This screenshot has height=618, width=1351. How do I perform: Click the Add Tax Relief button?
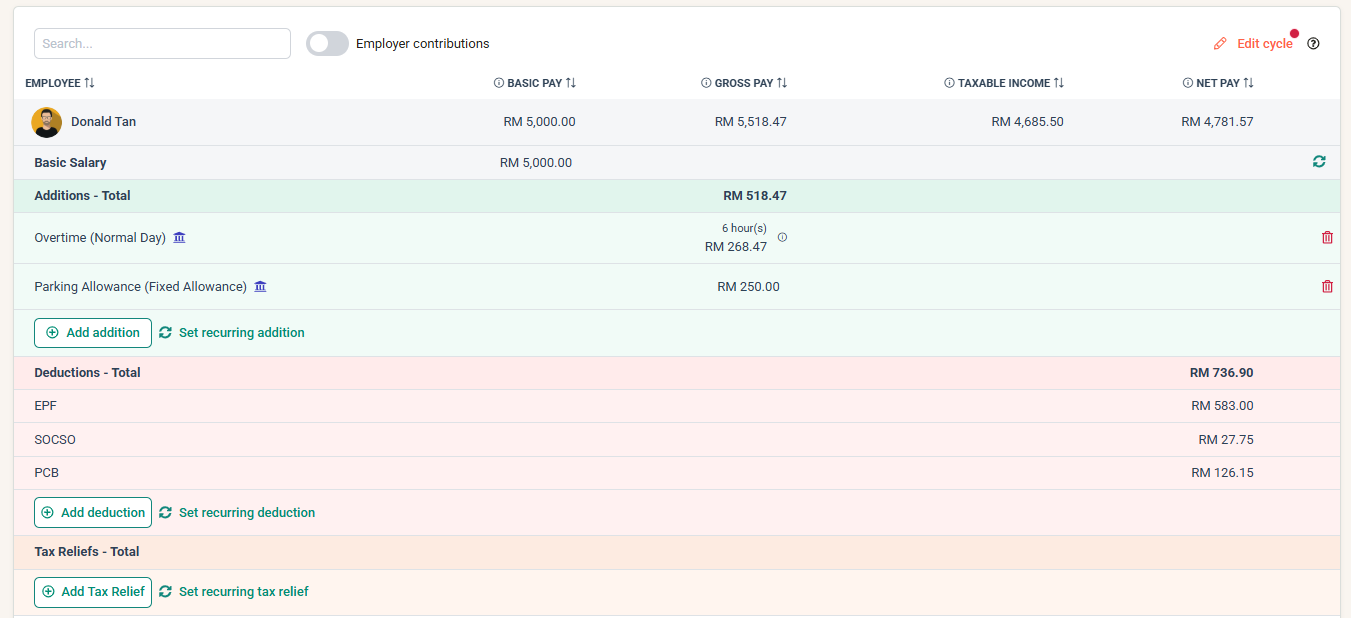(92, 591)
